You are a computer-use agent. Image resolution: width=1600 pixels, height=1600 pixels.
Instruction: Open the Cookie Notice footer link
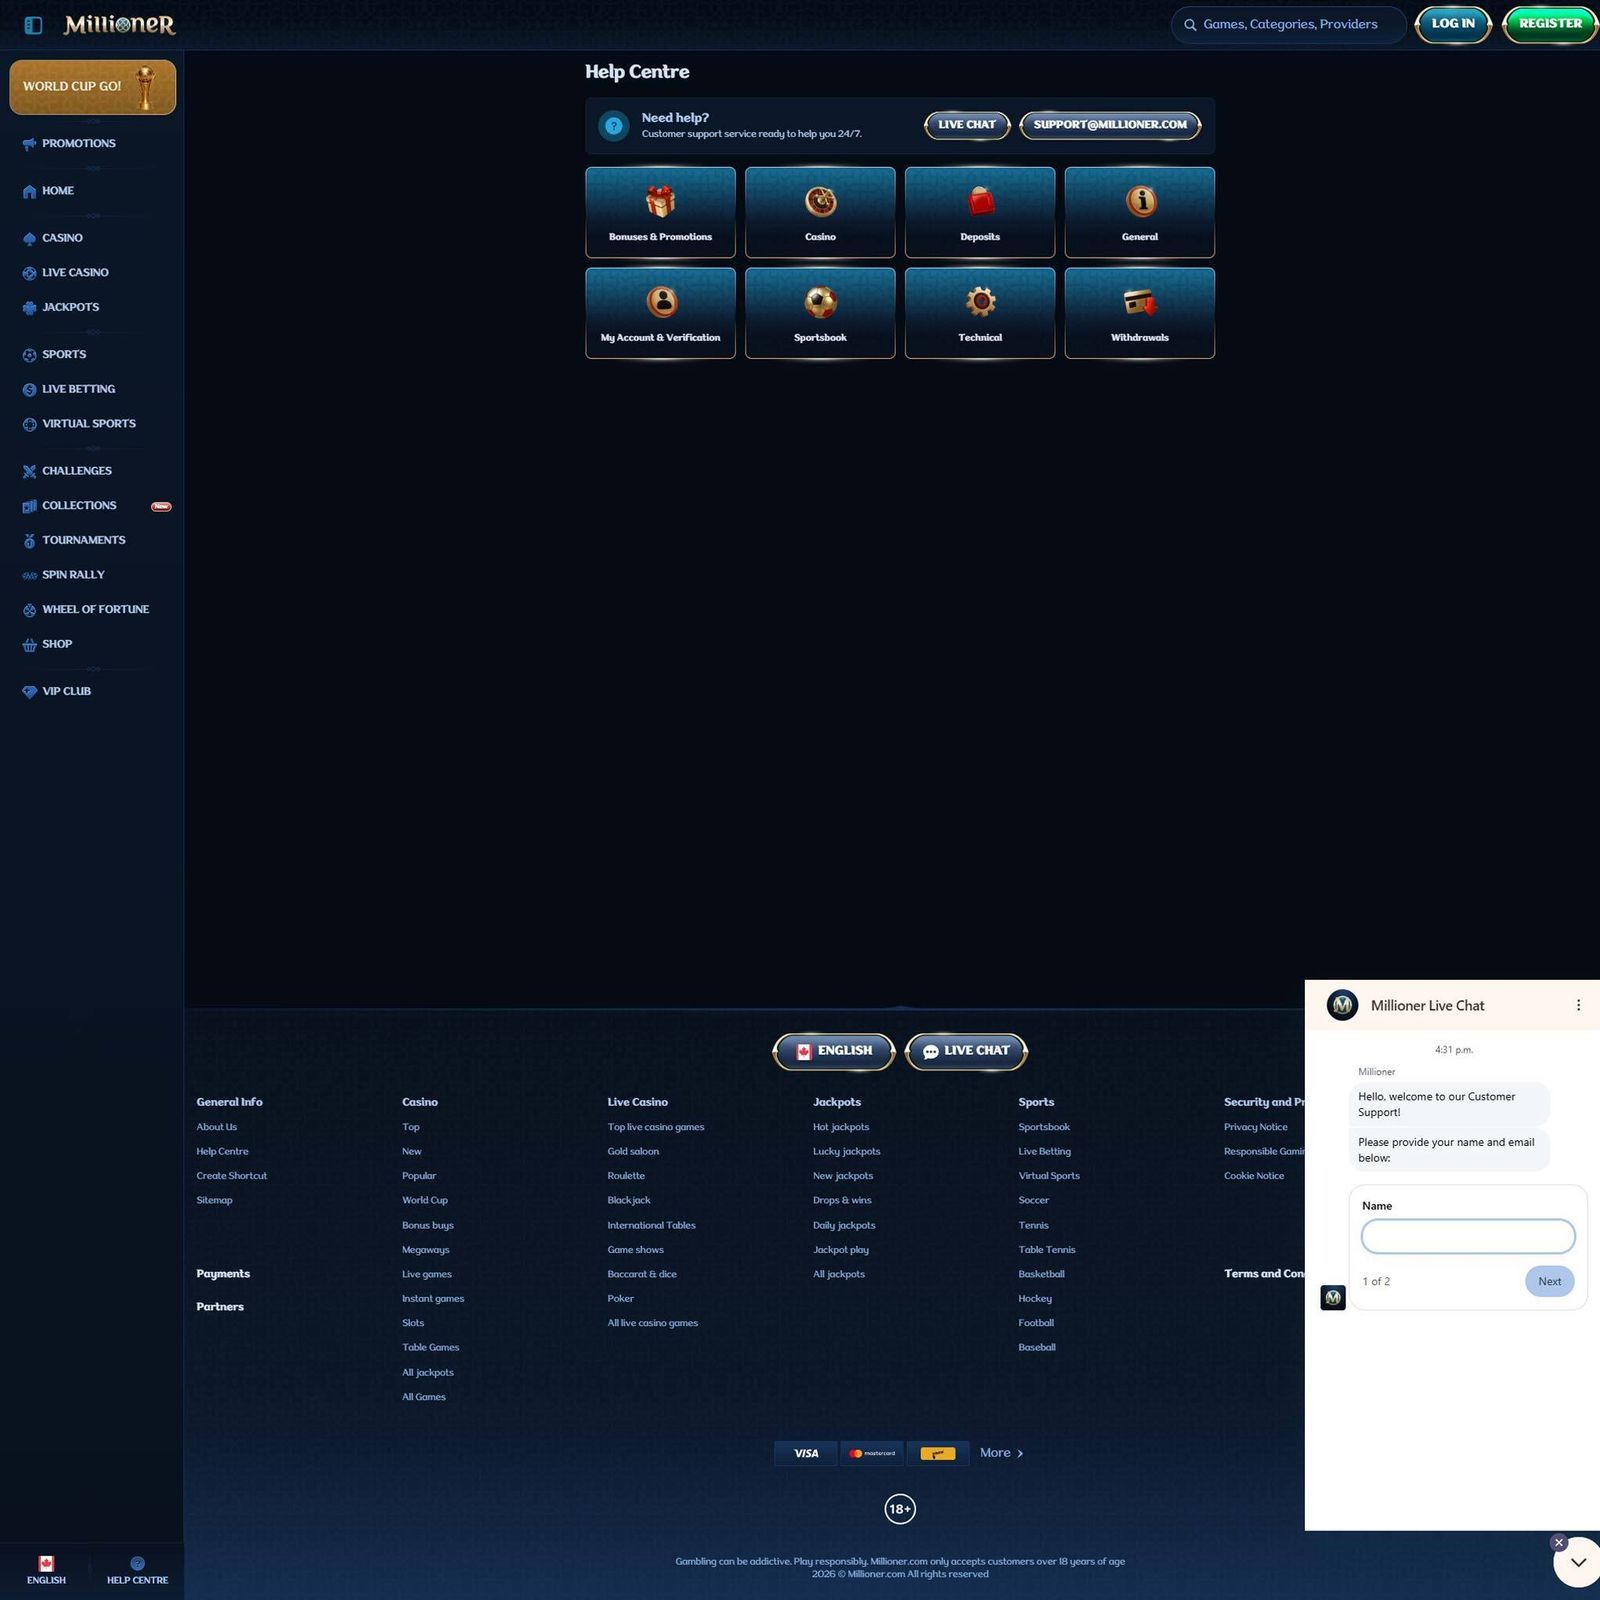[1254, 1176]
